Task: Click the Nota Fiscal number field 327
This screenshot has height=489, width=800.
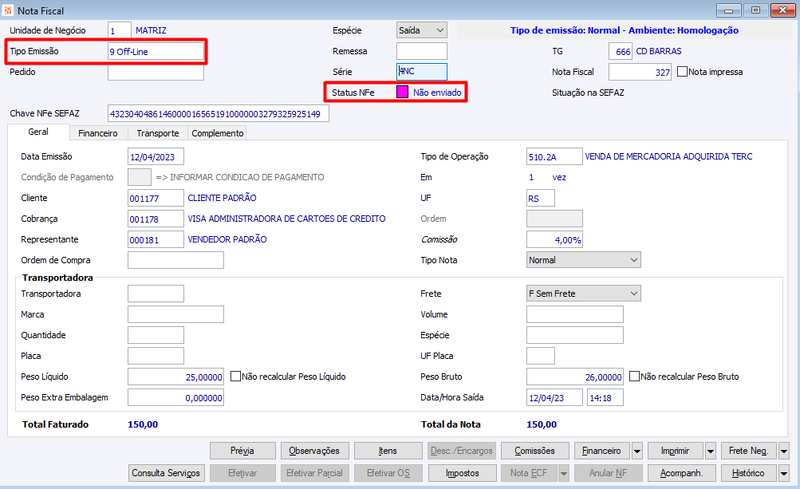Action: pos(640,72)
